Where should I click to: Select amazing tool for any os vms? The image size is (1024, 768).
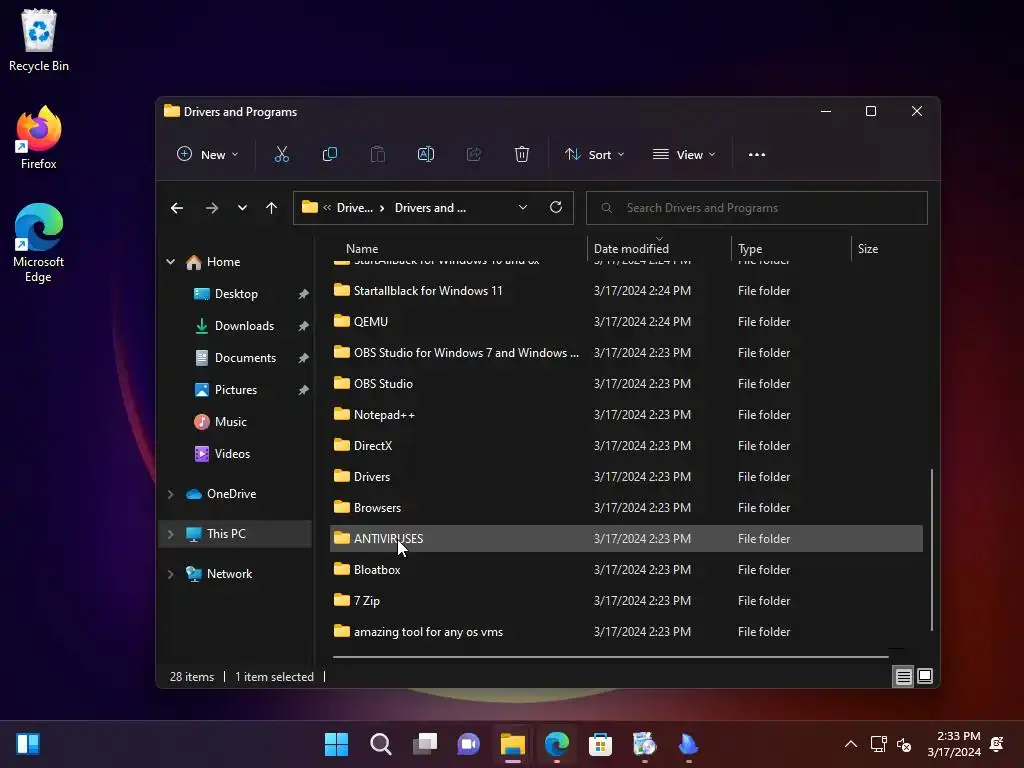tap(626, 632)
